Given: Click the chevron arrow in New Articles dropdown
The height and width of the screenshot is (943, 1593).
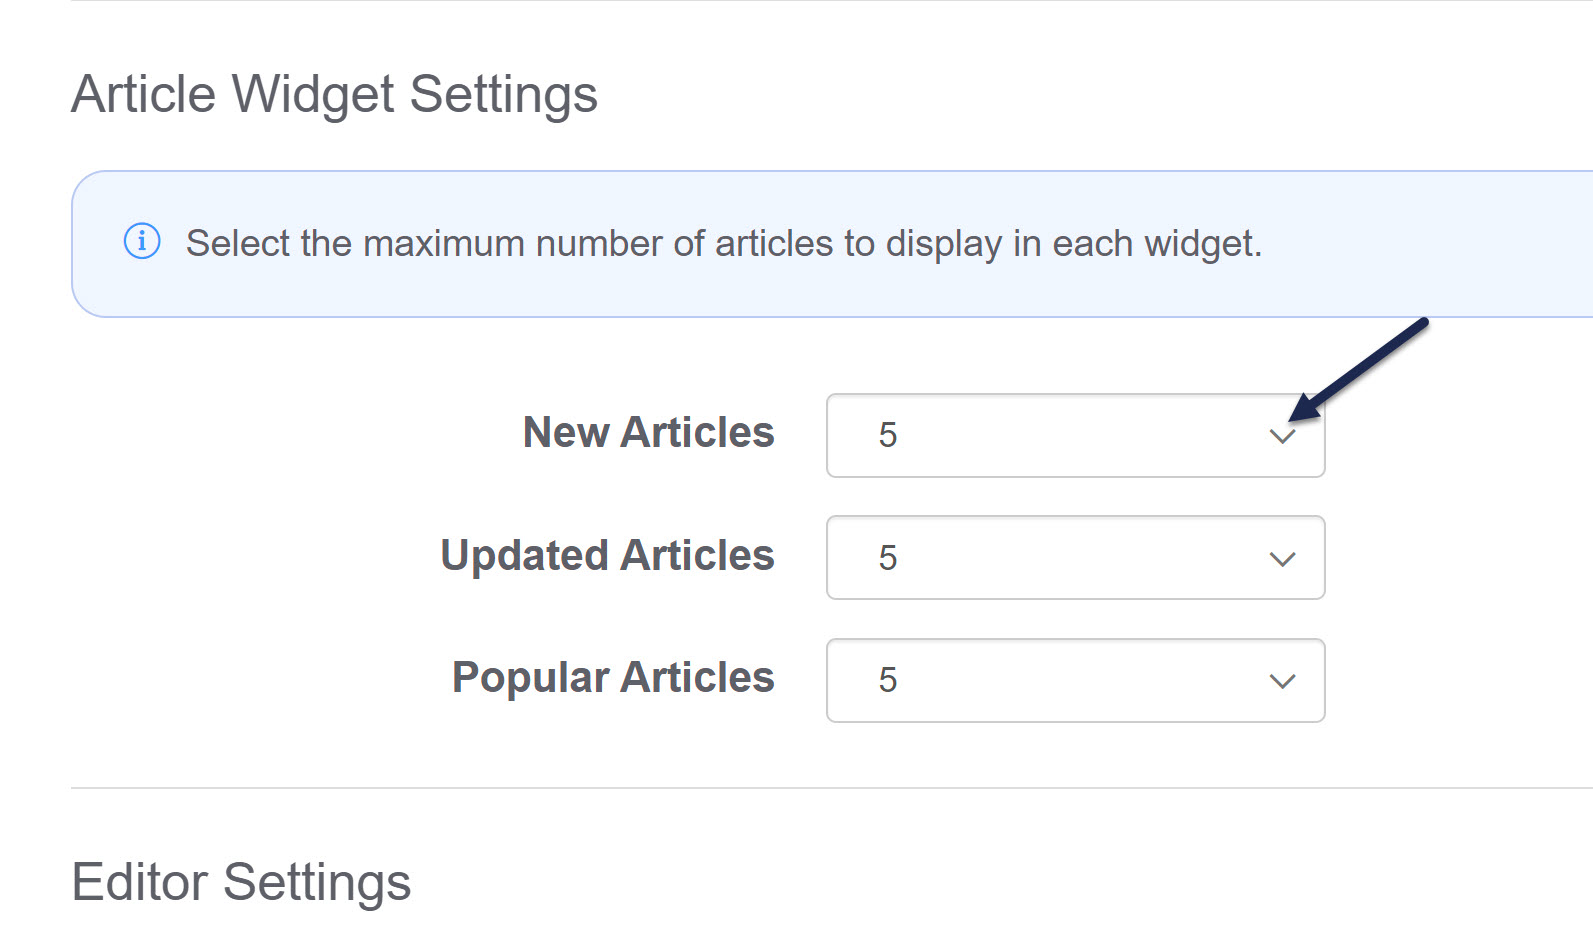Looking at the screenshot, I should pos(1282,436).
